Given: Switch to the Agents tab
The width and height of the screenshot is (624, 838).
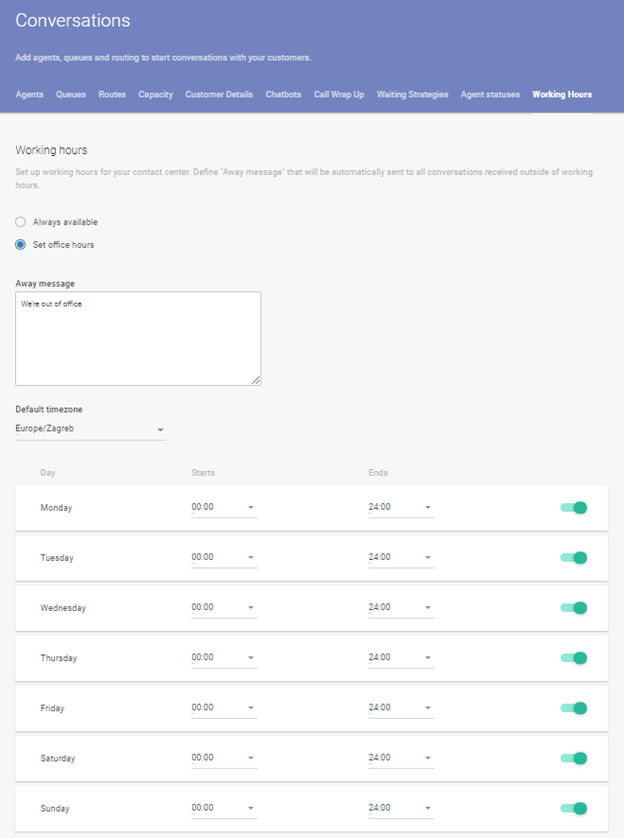Looking at the screenshot, I should click(x=29, y=95).
